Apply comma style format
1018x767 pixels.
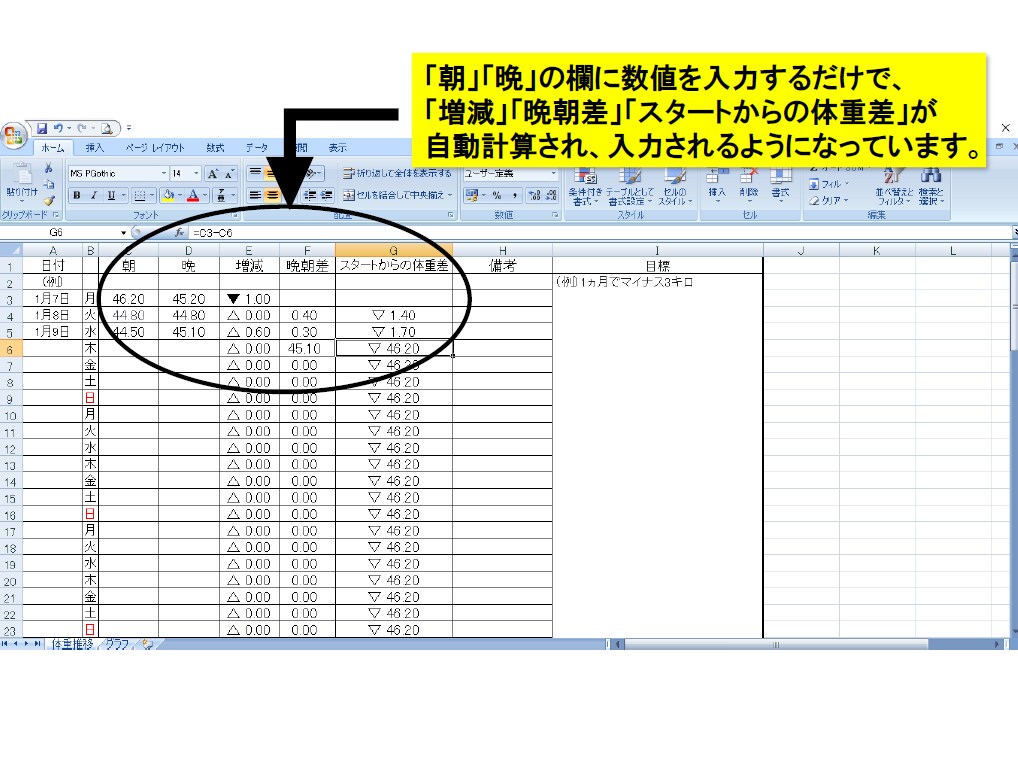point(514,195)
